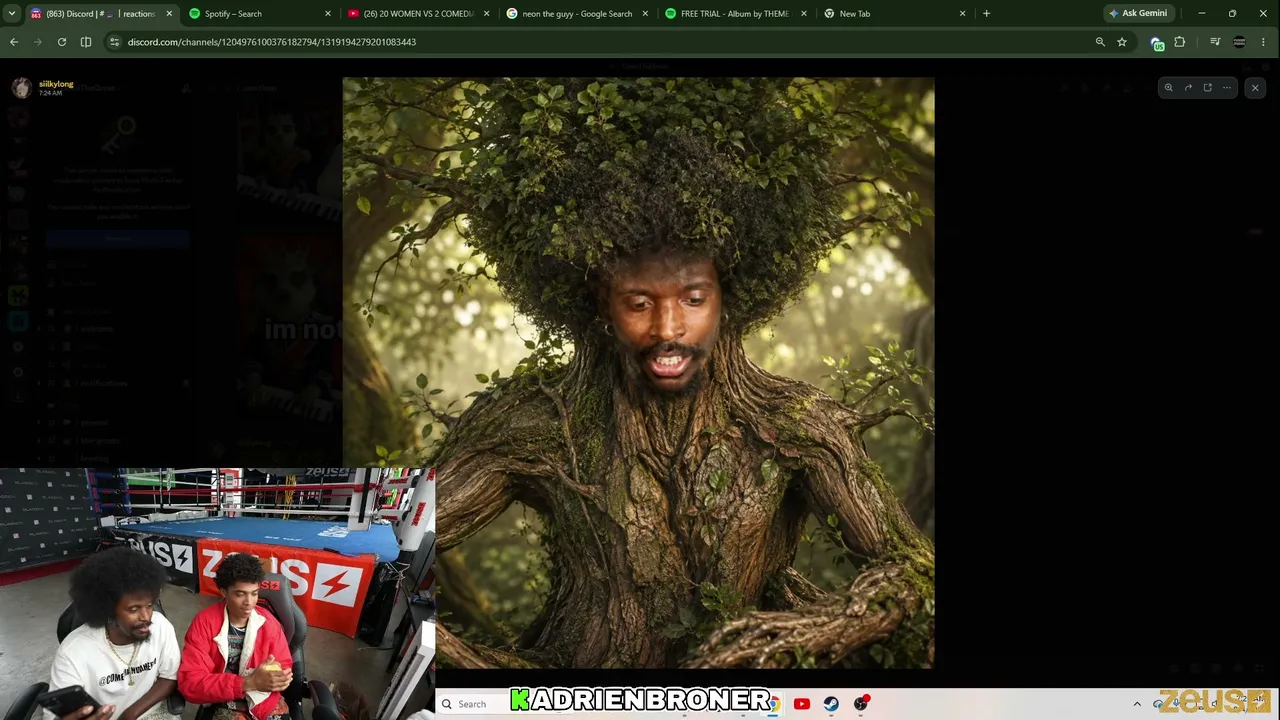
Task: Switch to the FREE TRIAL Album tab
Action: pos(735,14)
